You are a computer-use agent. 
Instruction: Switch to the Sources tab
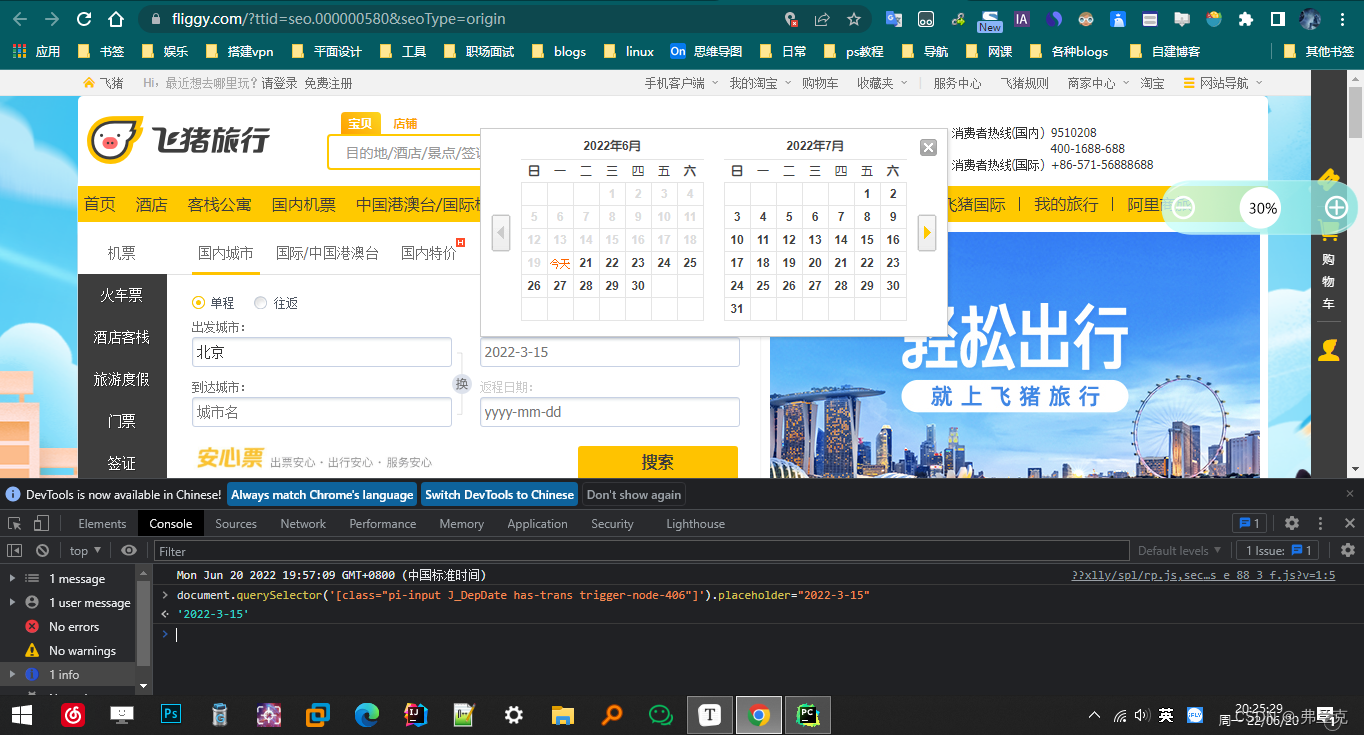(x=236, y=523)
